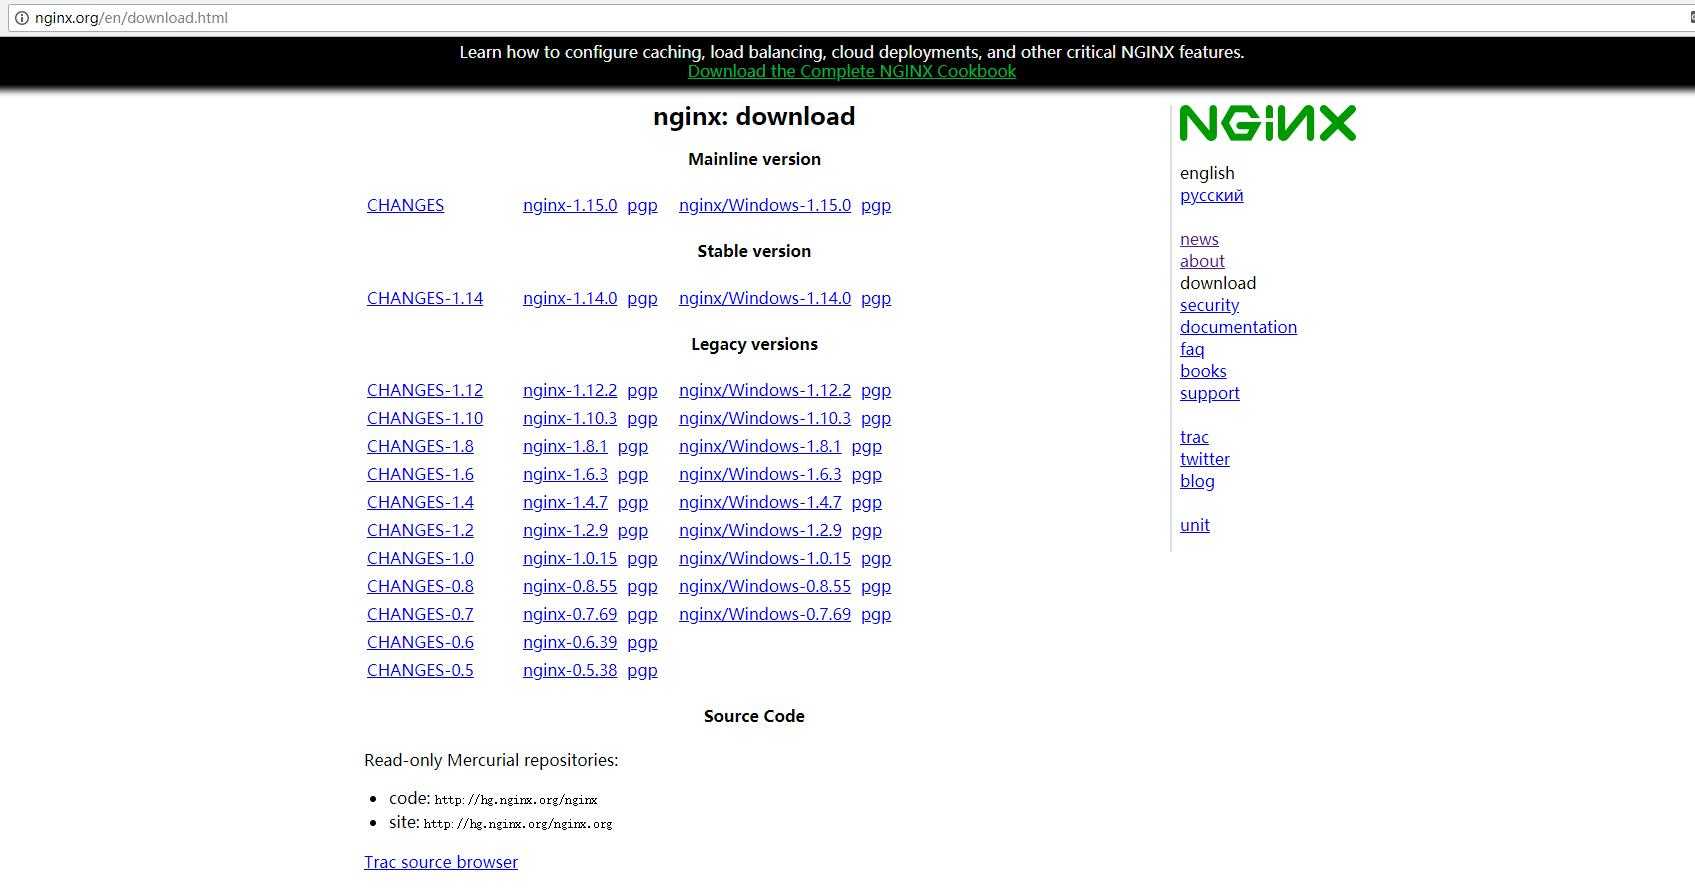Open the support page
This screenshot has height=895, width=1695.
coord(1210,393)
